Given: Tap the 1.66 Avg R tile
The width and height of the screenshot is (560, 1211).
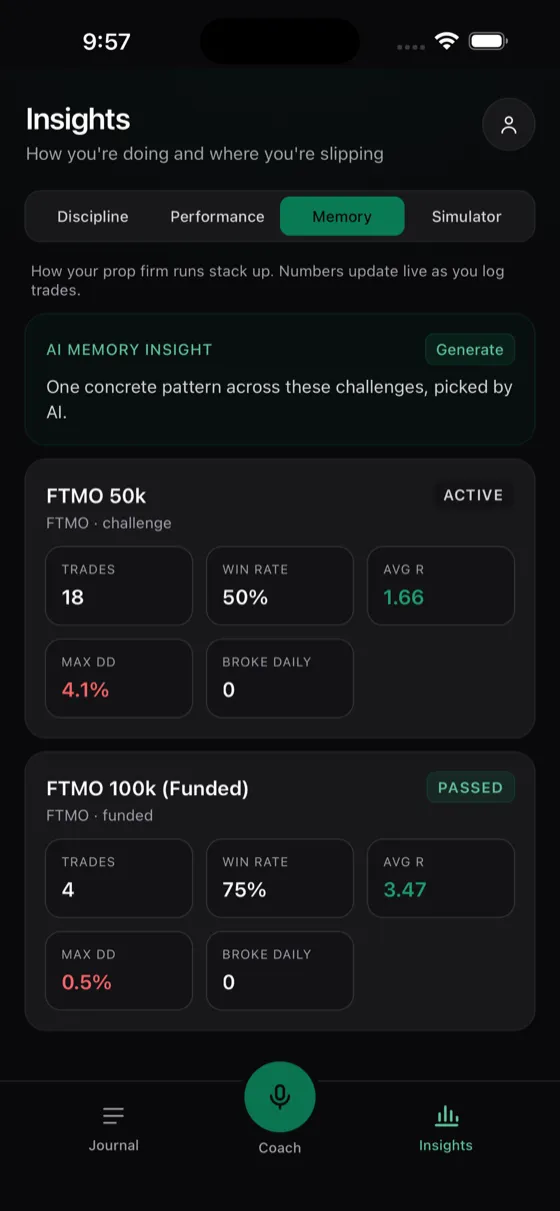Looking at the screenshot, I should pos(441,586).
